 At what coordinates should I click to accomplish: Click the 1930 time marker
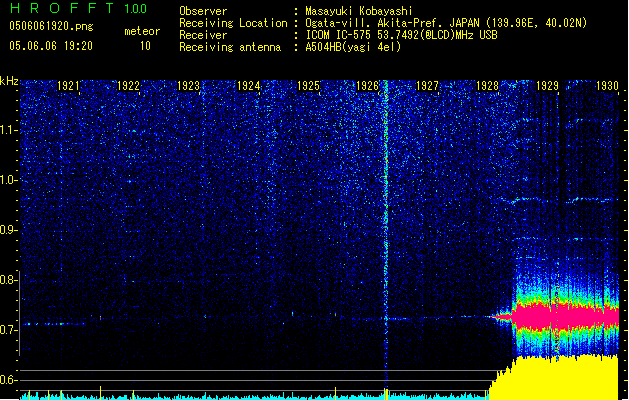click(x=607, y=85)
